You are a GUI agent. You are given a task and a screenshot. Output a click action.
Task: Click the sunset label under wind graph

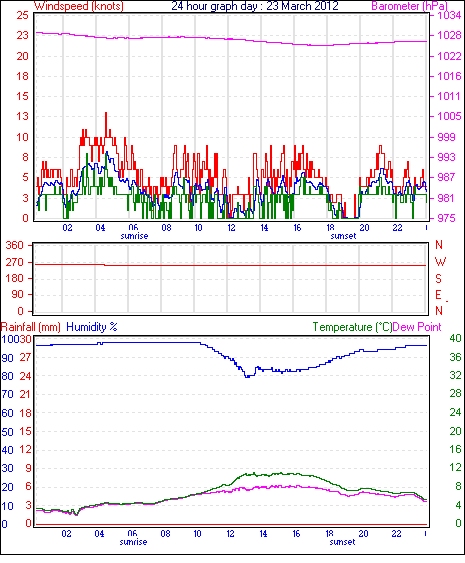(343, 236)
